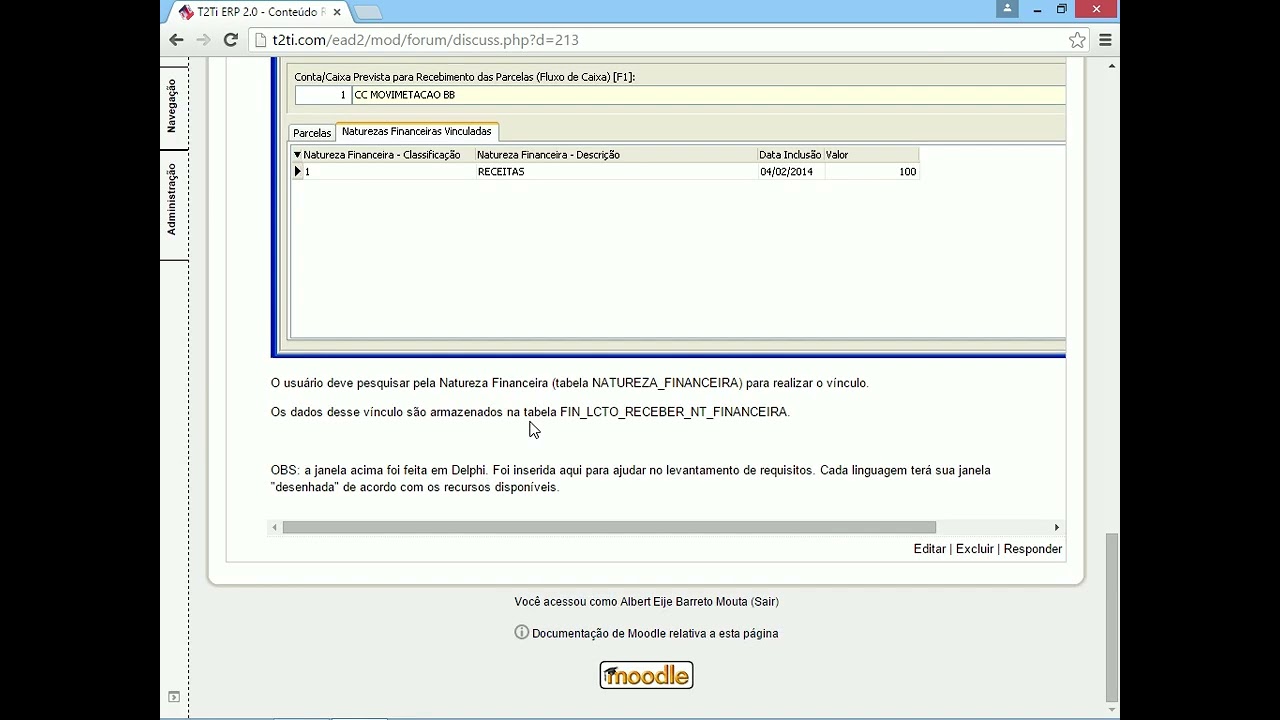Click the vertical scrollbar up arrow
The width and height of the screenshot is (1280, 720).
coord(1112,66)
